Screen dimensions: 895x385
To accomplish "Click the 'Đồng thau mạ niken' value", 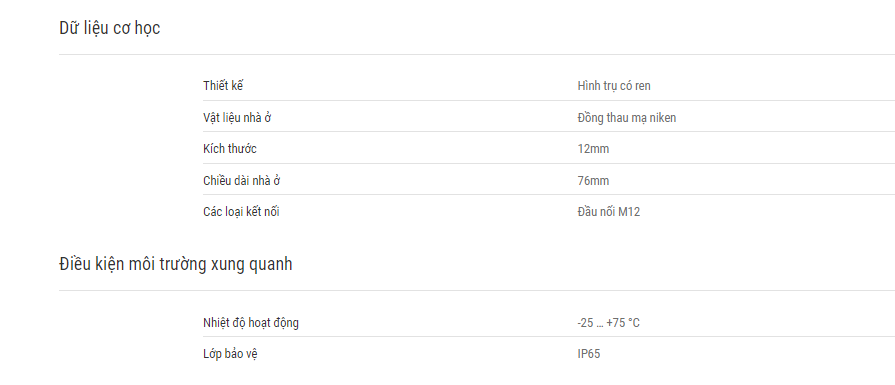I will 627,118.
